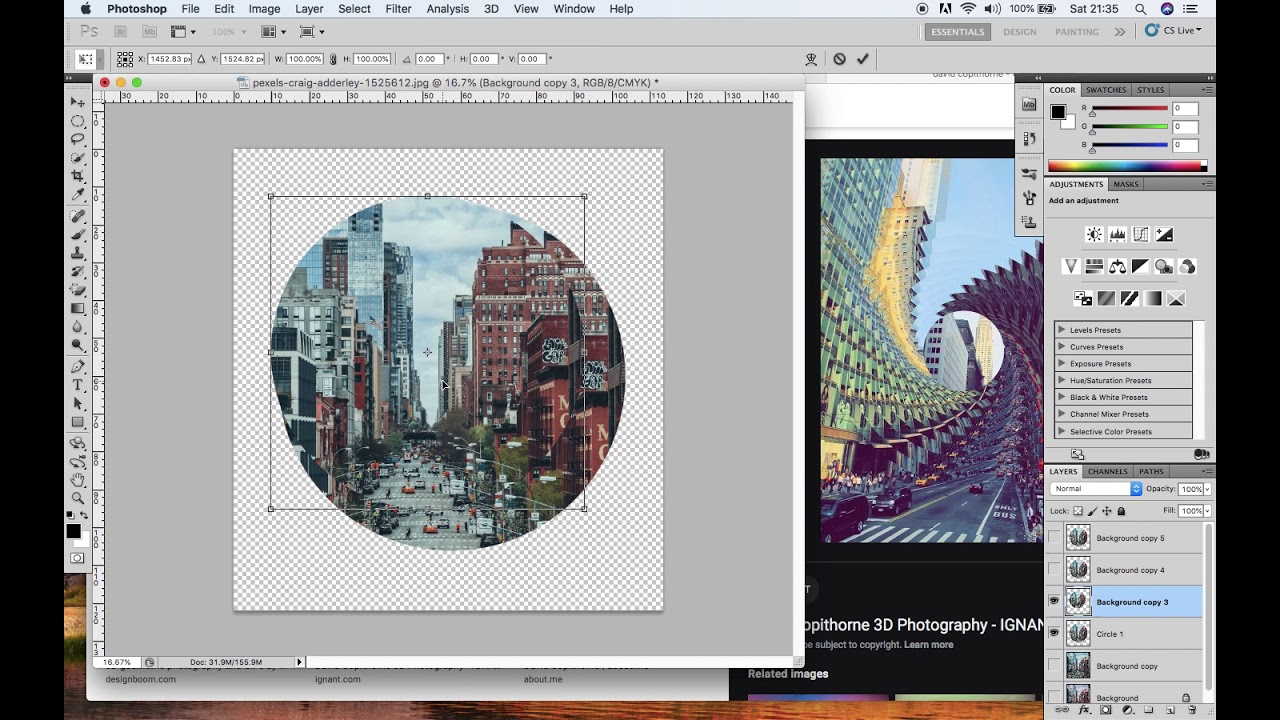Select the Crop tool

[78, 176]
